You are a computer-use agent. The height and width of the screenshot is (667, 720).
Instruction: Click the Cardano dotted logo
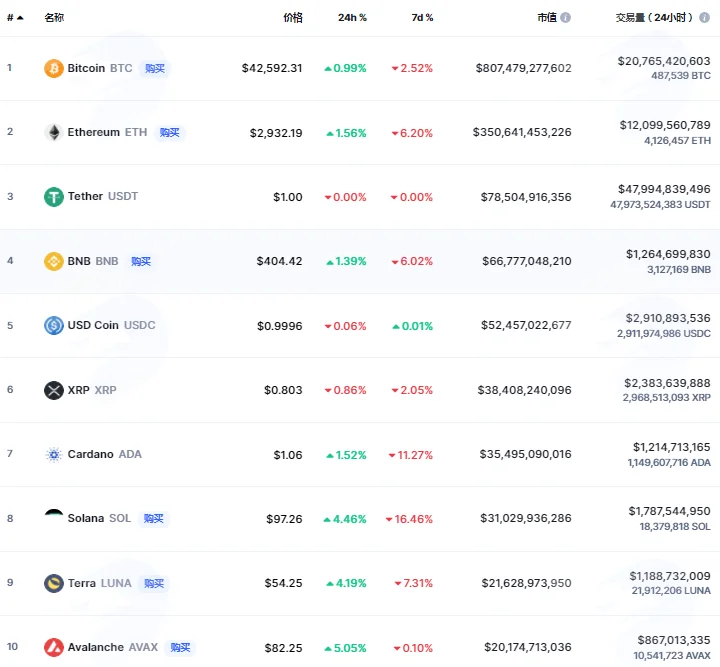[x=54, y=454]
